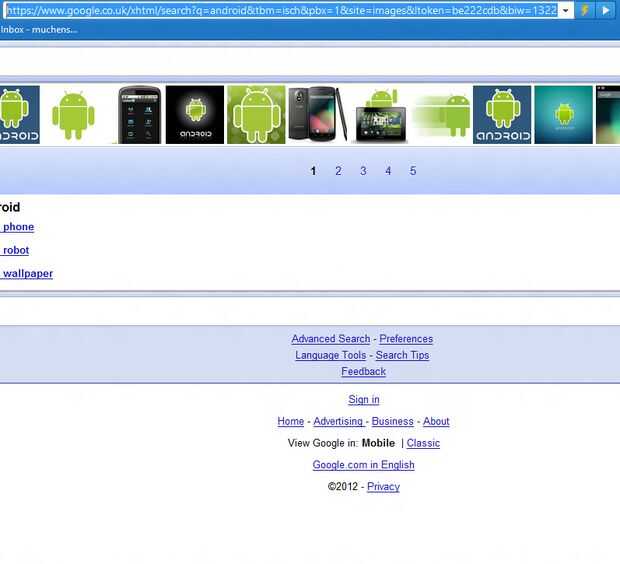Open the Advanced Search link
This screenshot has height=564, width=620.
point(331,339)
